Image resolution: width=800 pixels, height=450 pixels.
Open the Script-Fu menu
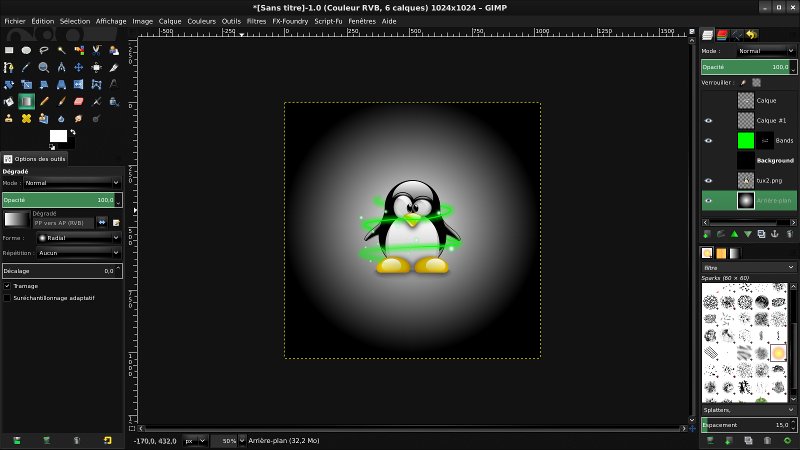[x=328, y=21]
